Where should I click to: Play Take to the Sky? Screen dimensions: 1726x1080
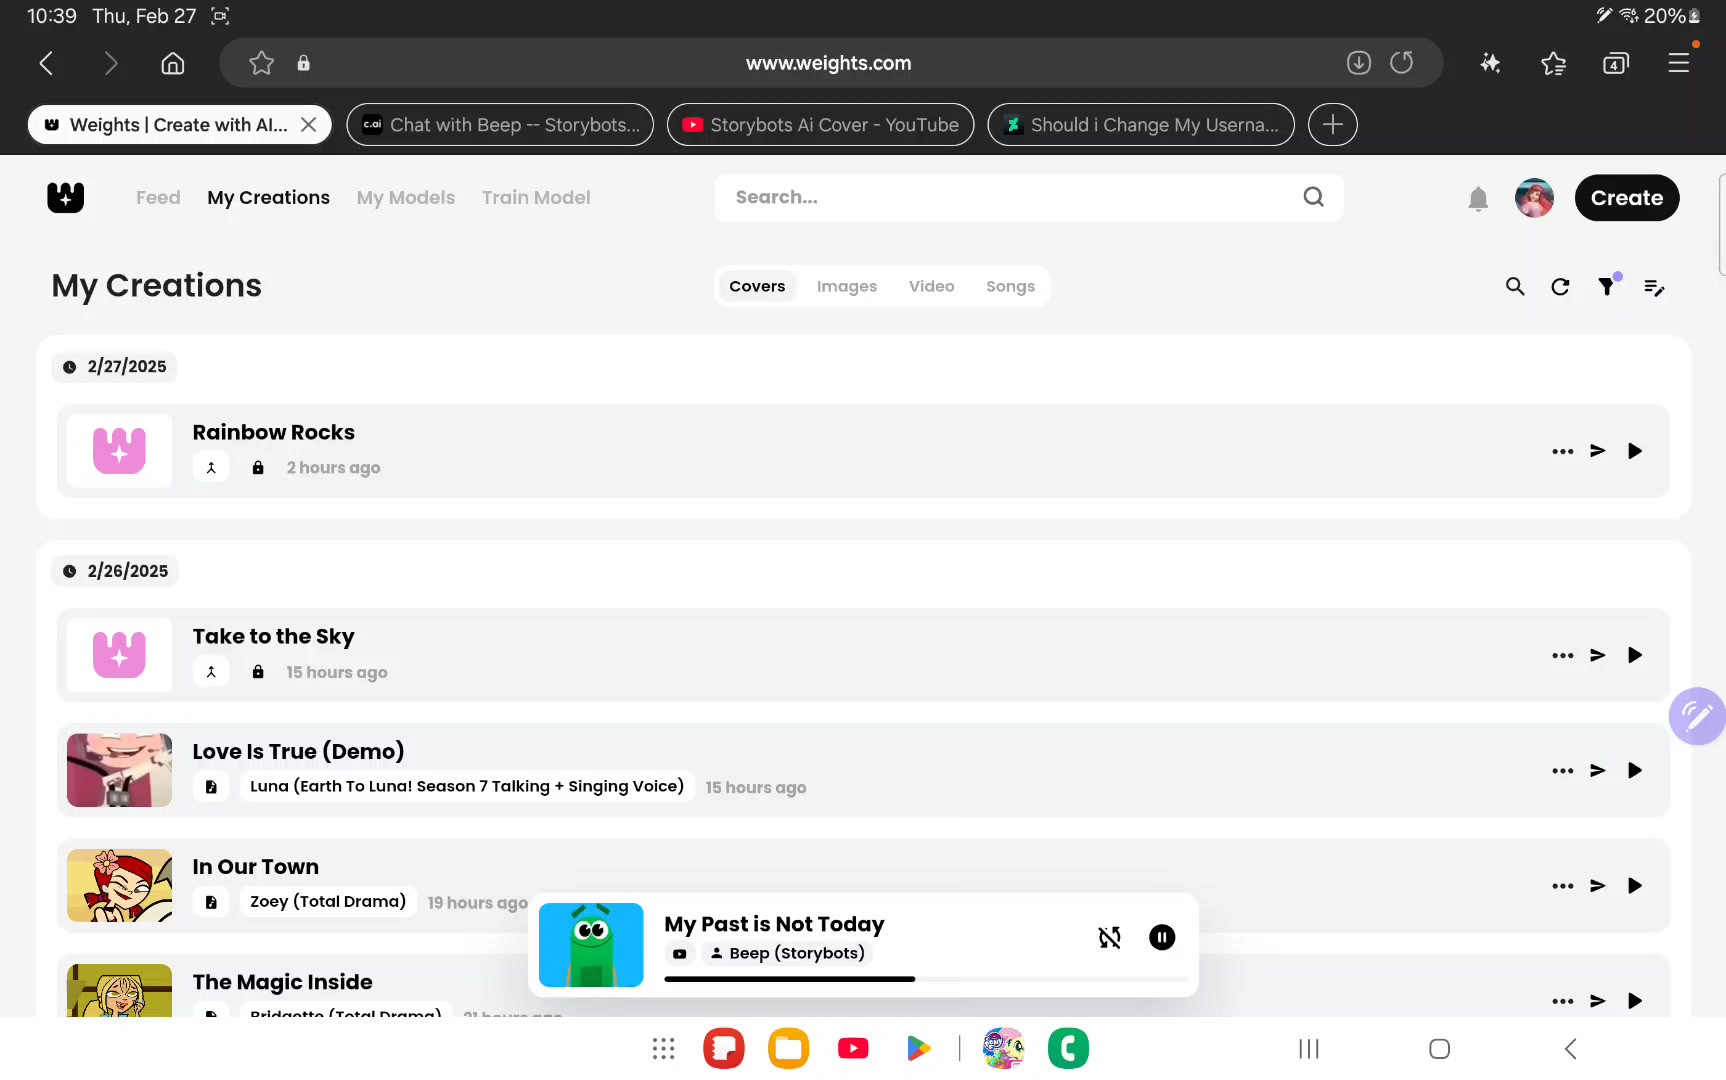pyautogui.click(x=1635, y=655)
